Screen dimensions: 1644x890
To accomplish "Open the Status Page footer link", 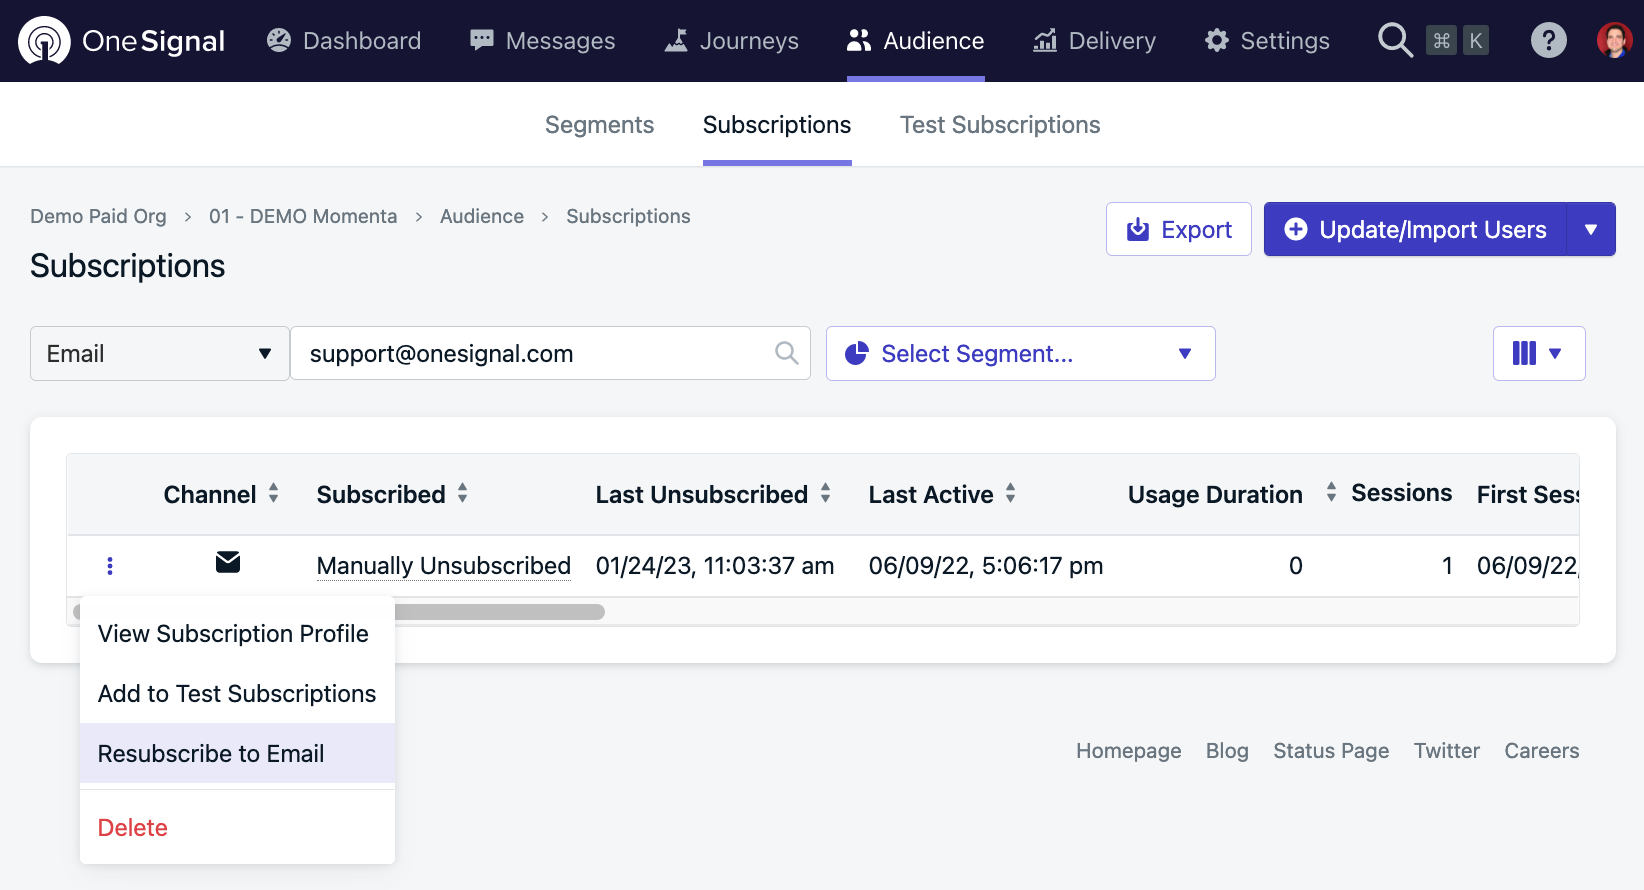I will 1331,751.
